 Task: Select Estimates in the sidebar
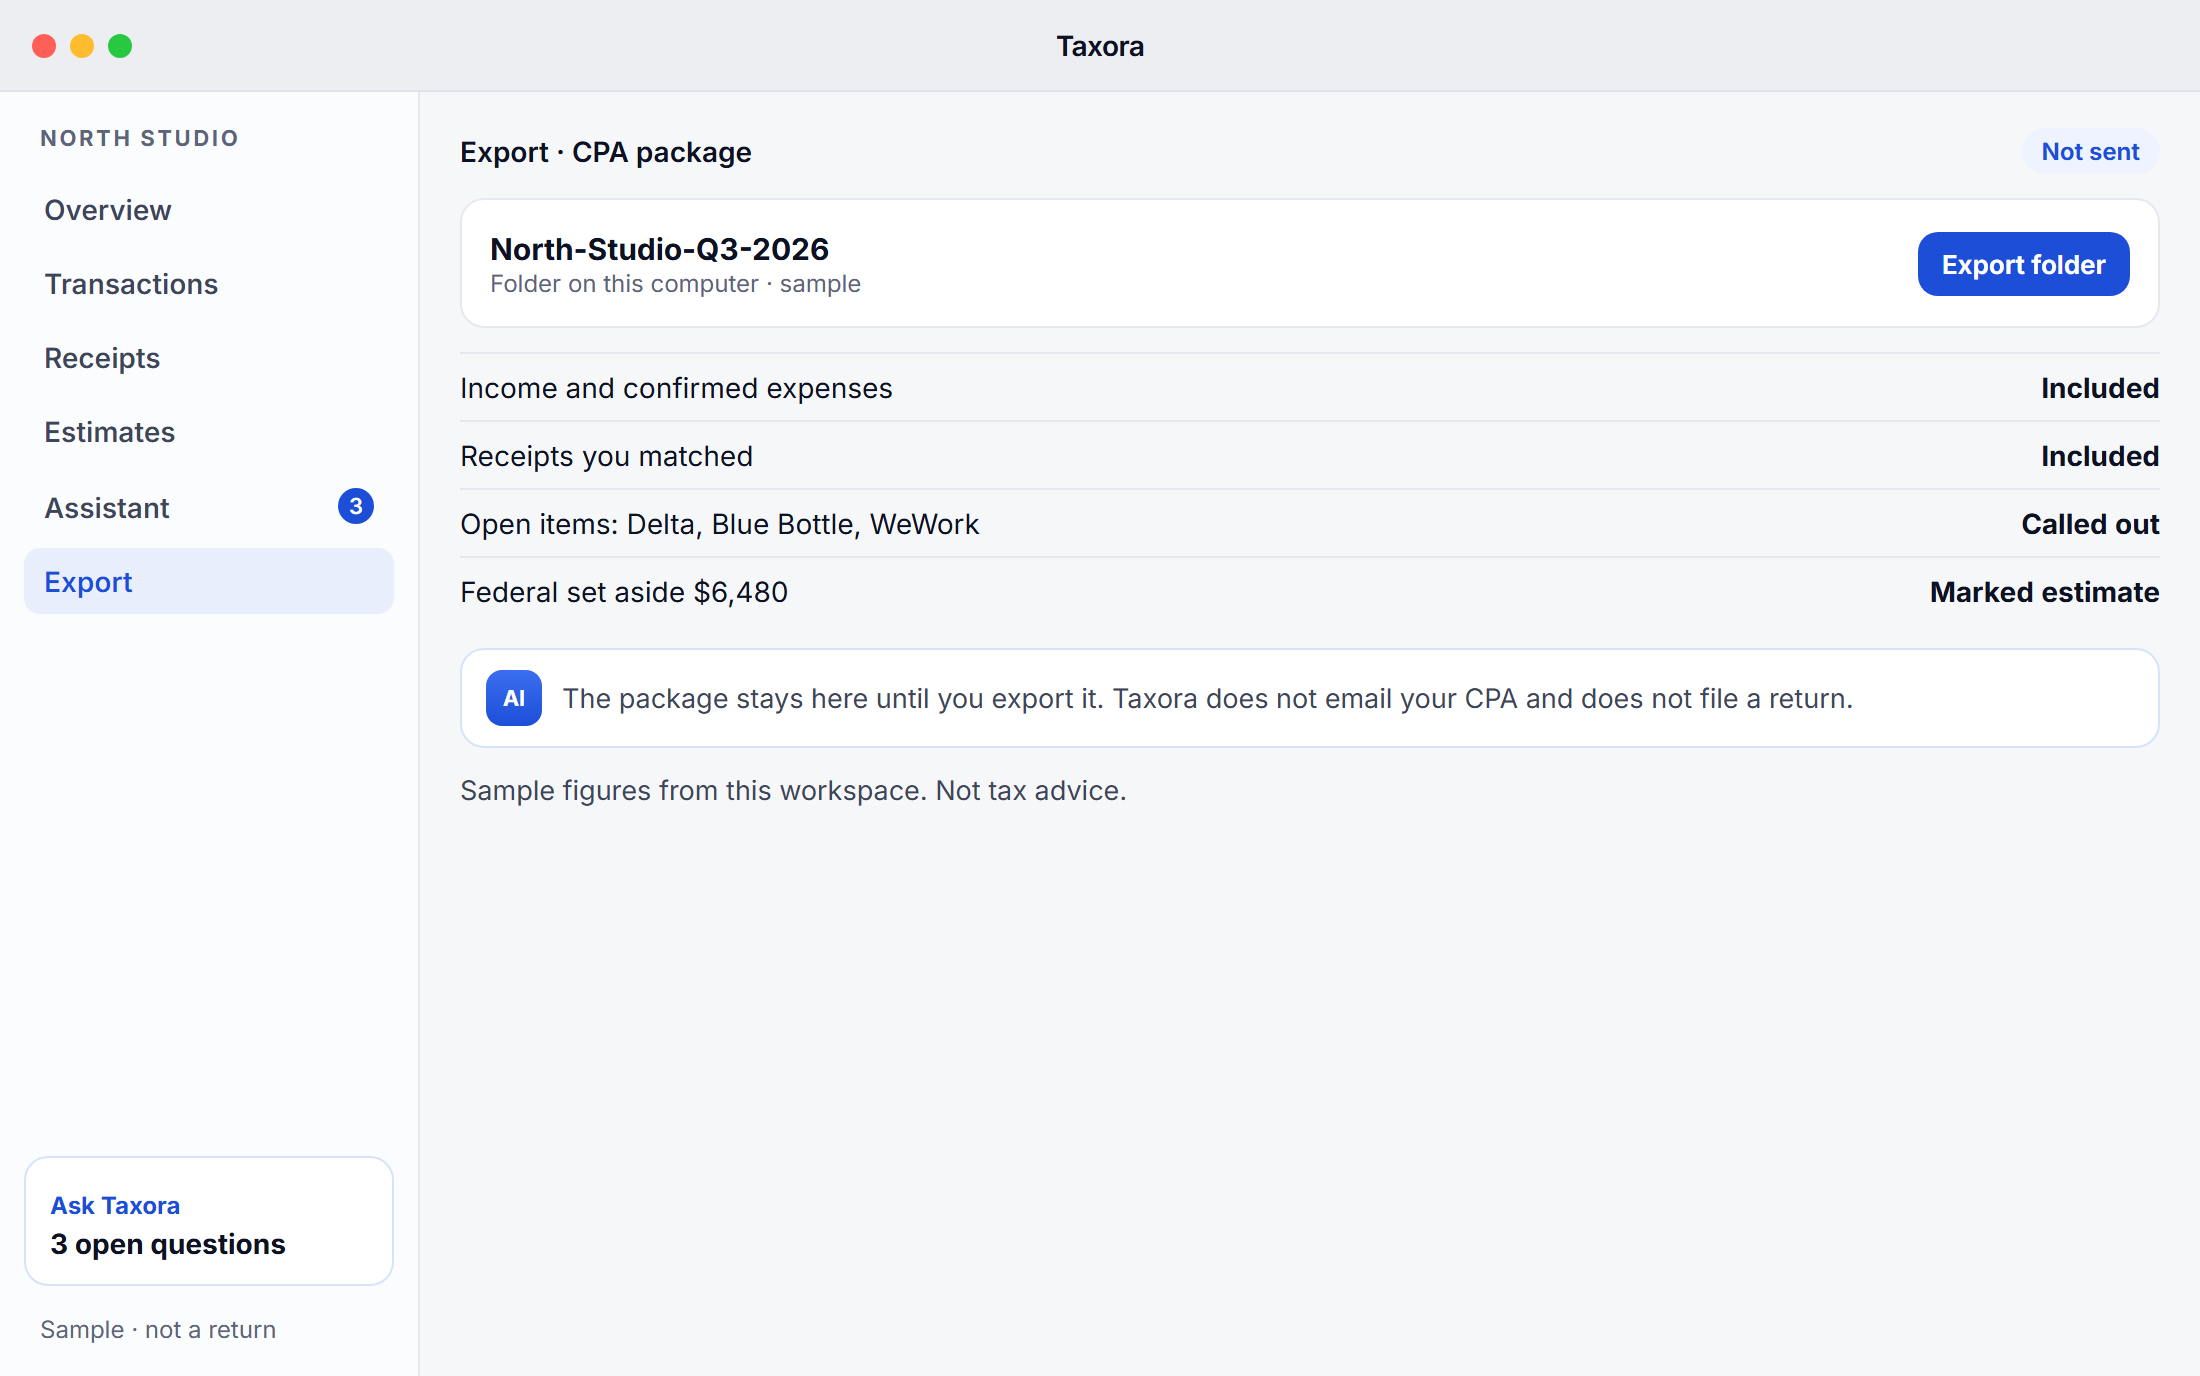[209, 432]
